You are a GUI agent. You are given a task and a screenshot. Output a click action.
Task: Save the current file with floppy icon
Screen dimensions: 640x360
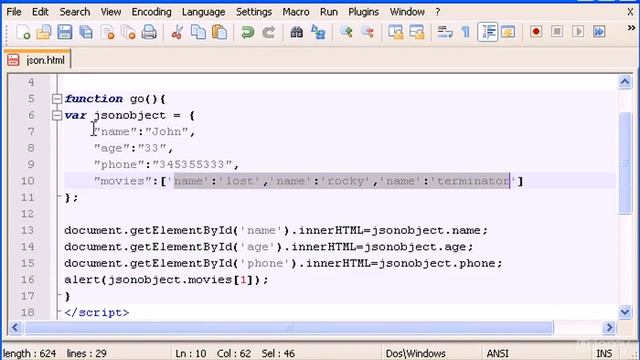pos(64,32)
